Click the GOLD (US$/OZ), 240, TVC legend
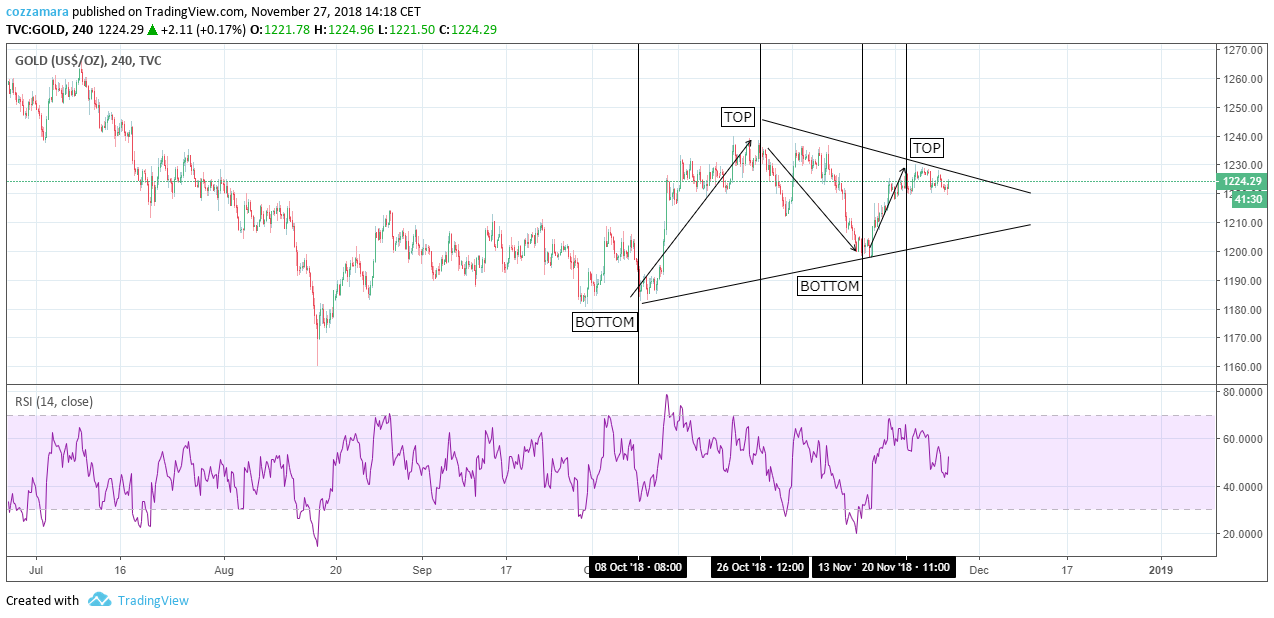 click(88, 61)
